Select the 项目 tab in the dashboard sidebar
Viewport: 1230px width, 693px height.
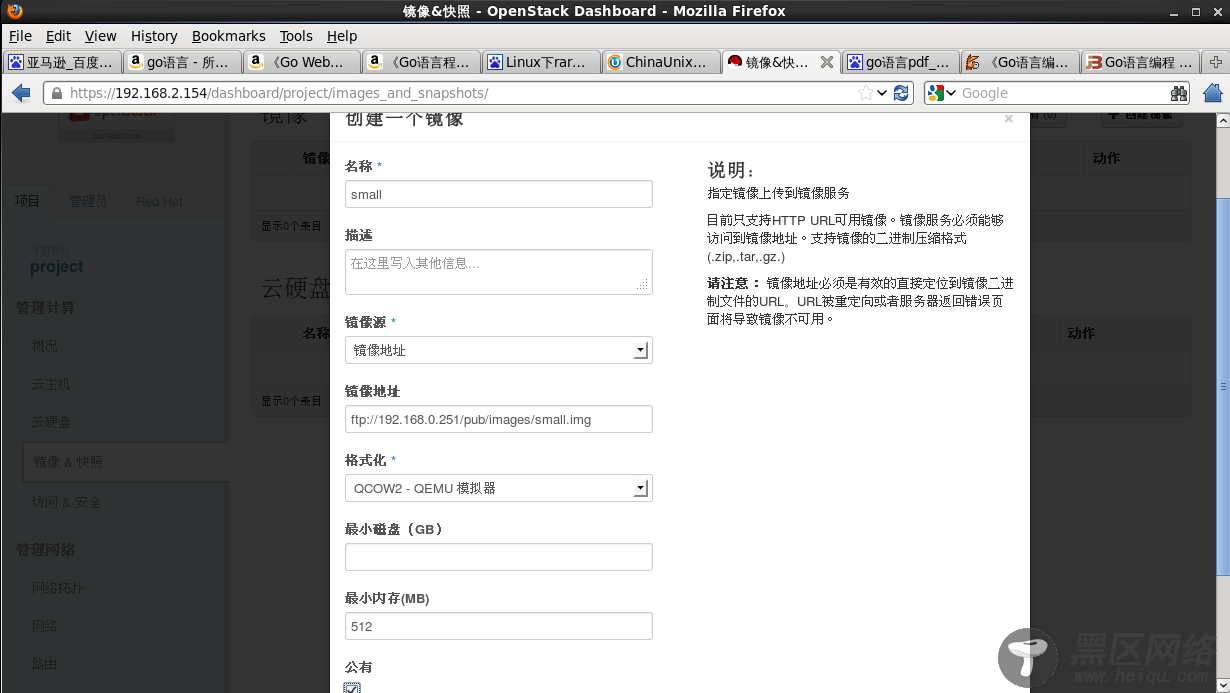[27, 201]
